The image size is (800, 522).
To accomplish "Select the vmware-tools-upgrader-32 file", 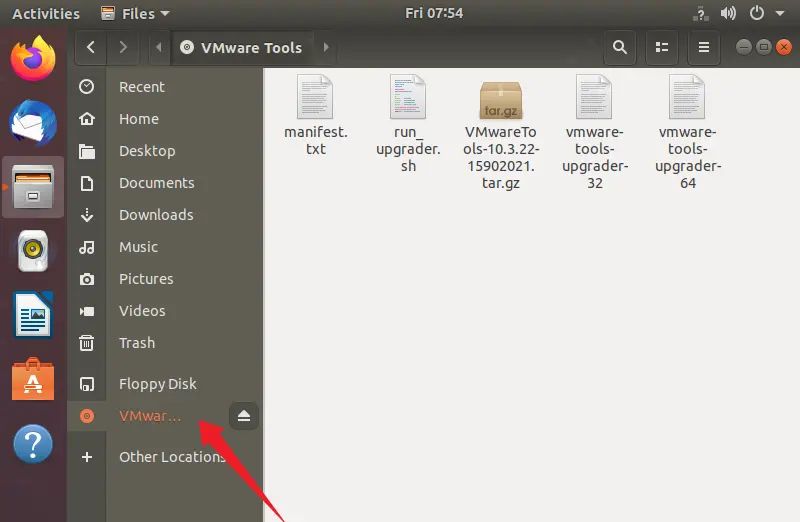I will click(x=594, y=133).
